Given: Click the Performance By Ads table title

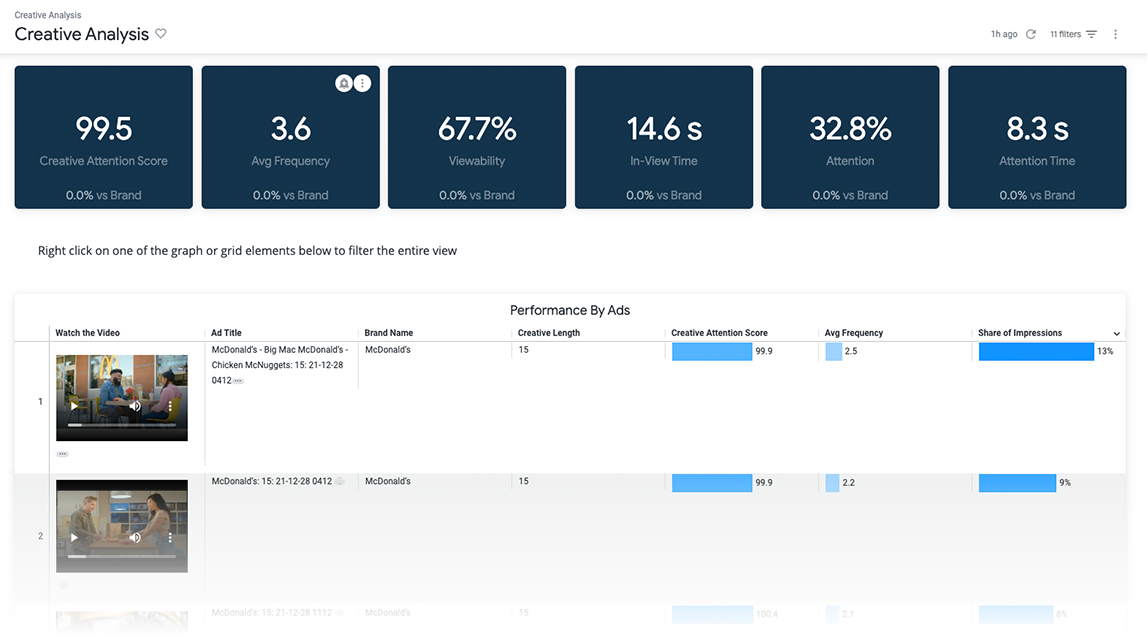Looking at the screenshot, I should tap(570, 310).
